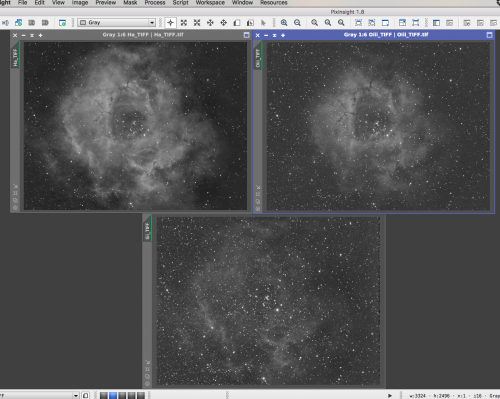The height and width of the screenshot is (399, 500).
Task: Click the top icon in the Ha_TIFF window left strip
Action: pos(15,186)
